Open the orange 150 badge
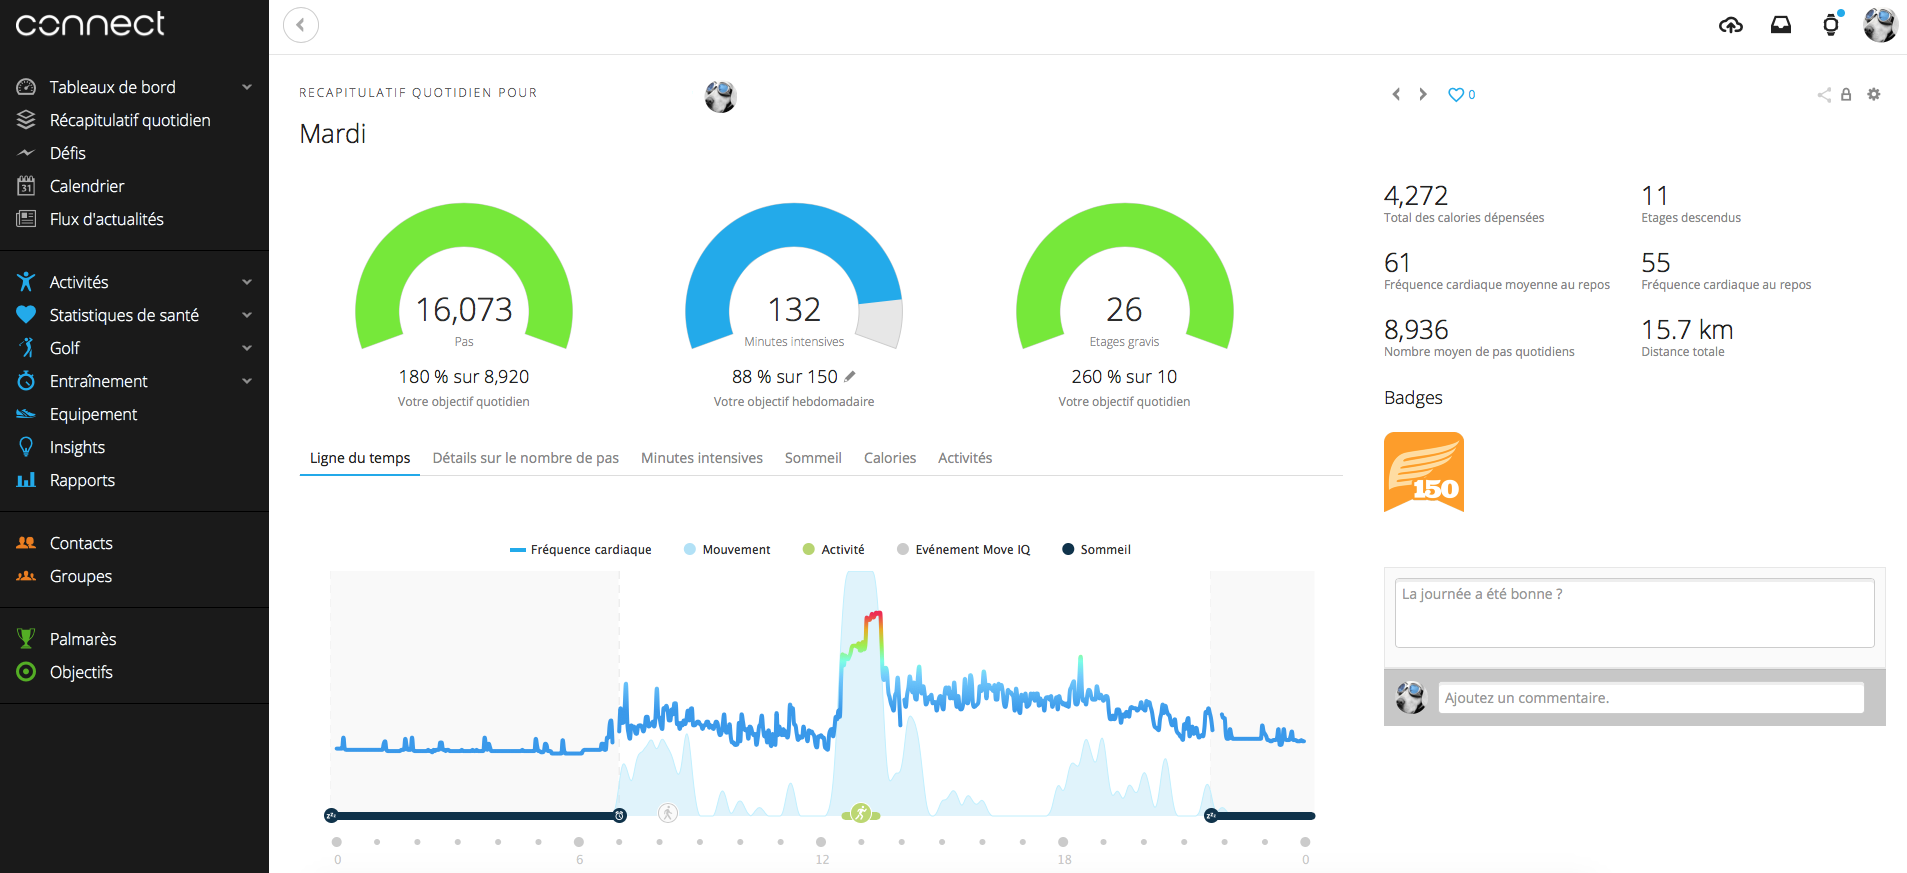The image size is (1907, 873). pyautogui.click(x=1424, y=472)
